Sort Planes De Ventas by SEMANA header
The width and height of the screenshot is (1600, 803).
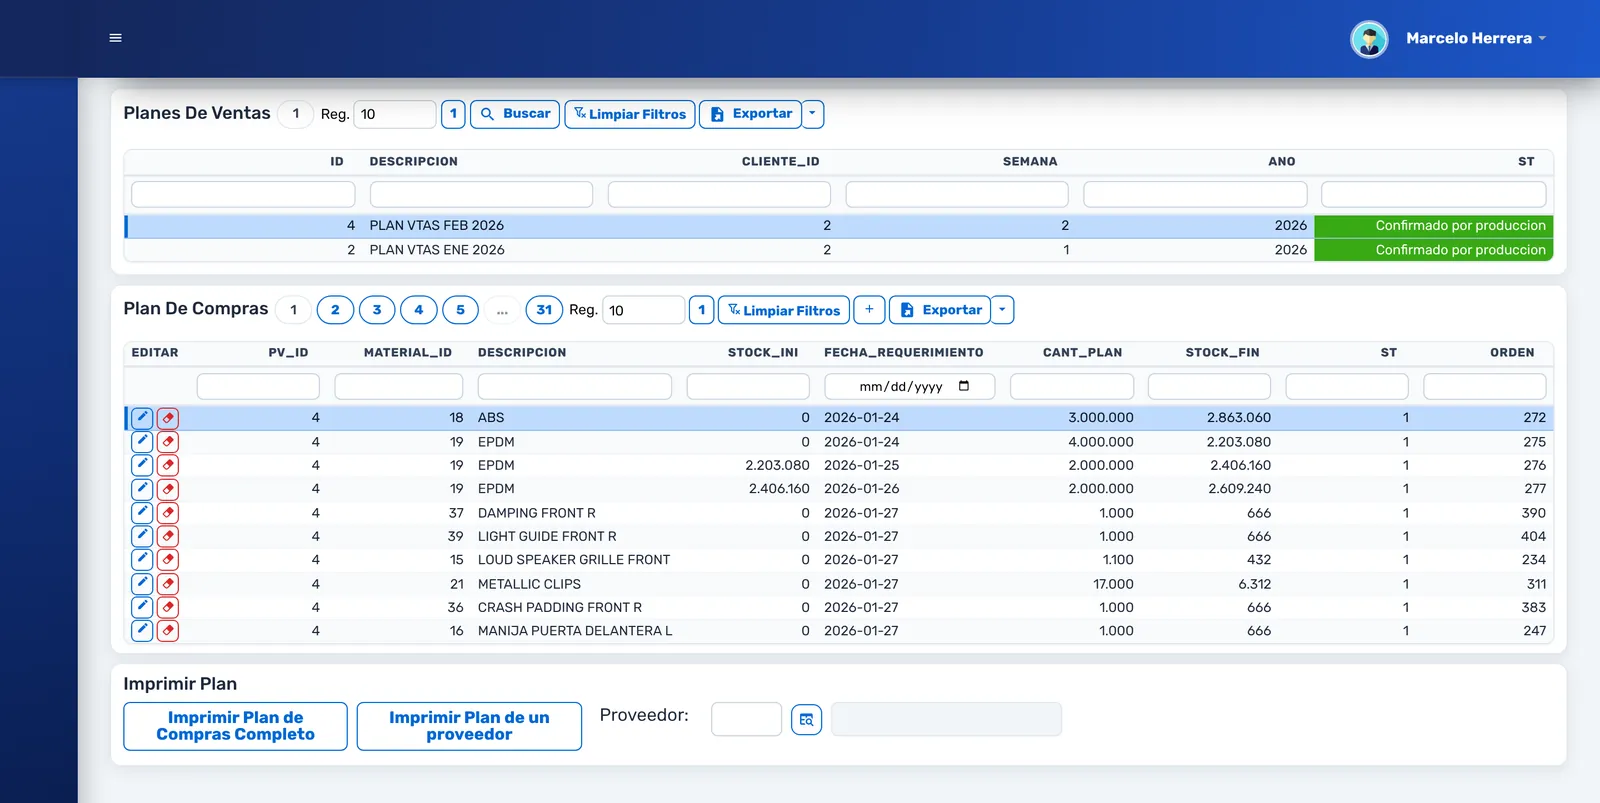1030,162
